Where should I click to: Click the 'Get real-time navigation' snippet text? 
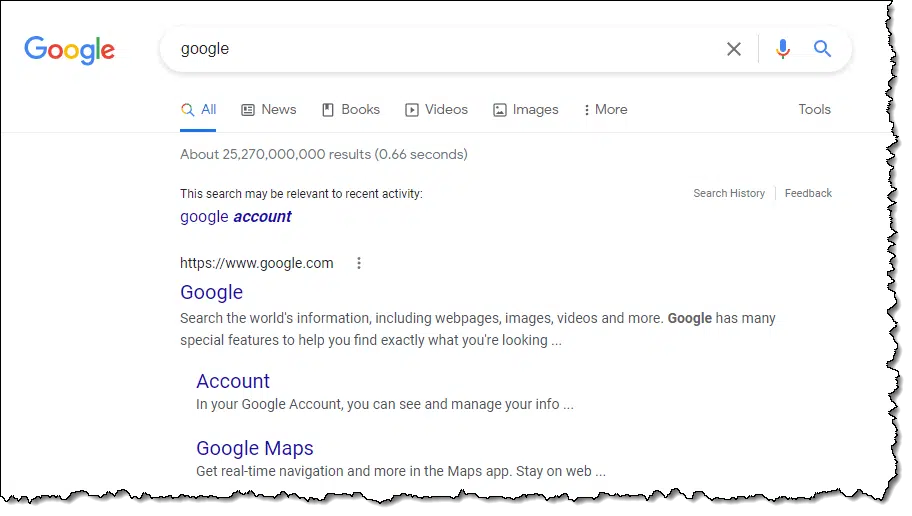point(401,471)
